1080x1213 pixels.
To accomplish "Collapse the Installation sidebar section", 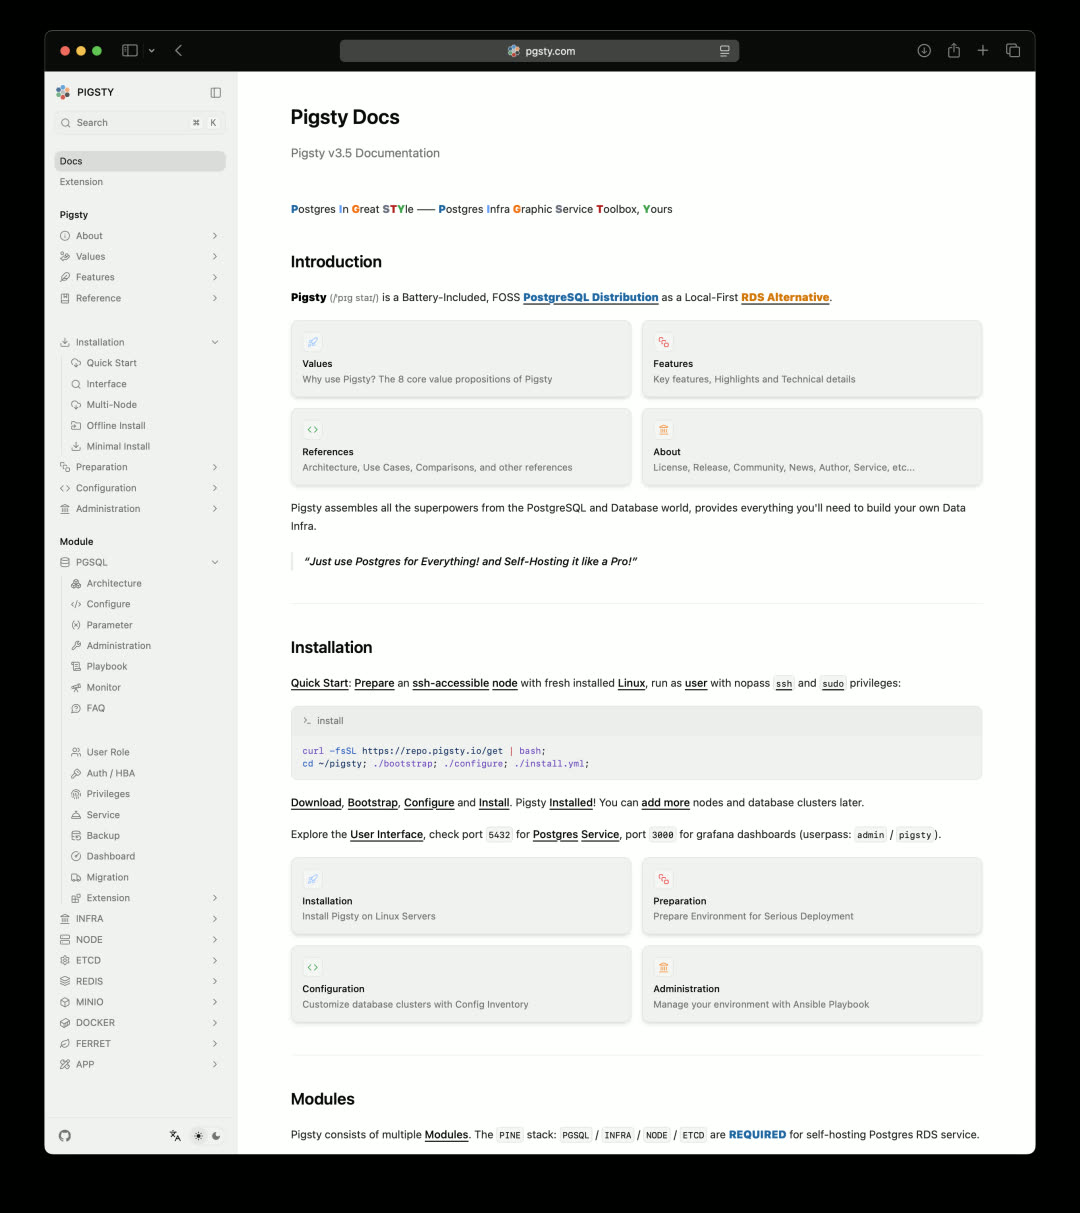I will [x=215, y=343].
